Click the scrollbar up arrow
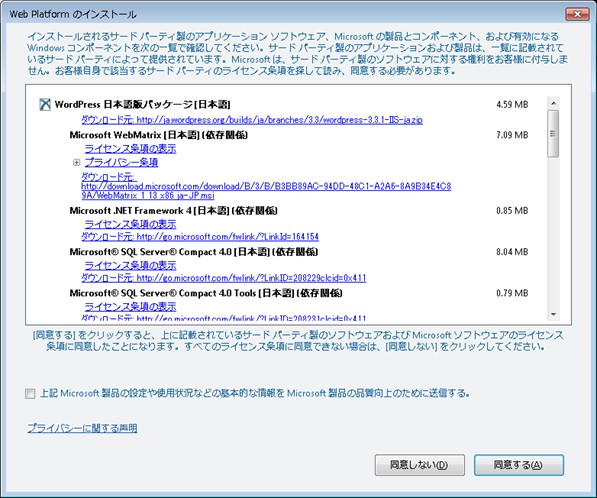Viewport: 597px width, 498px height. pyautogui.click(x=553, y=103)
